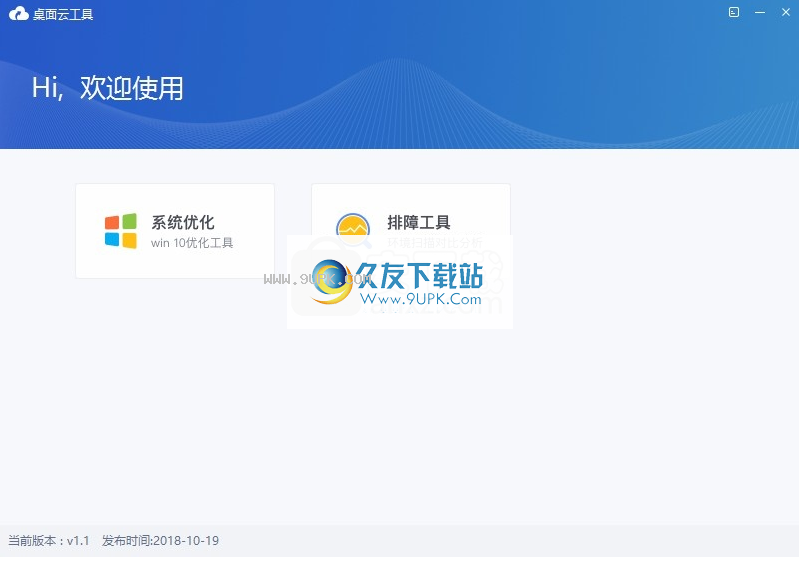Open the feedback icon in title bar
Image resolution: width=800 pixels, height=564 pixels.
coord(734,12)
